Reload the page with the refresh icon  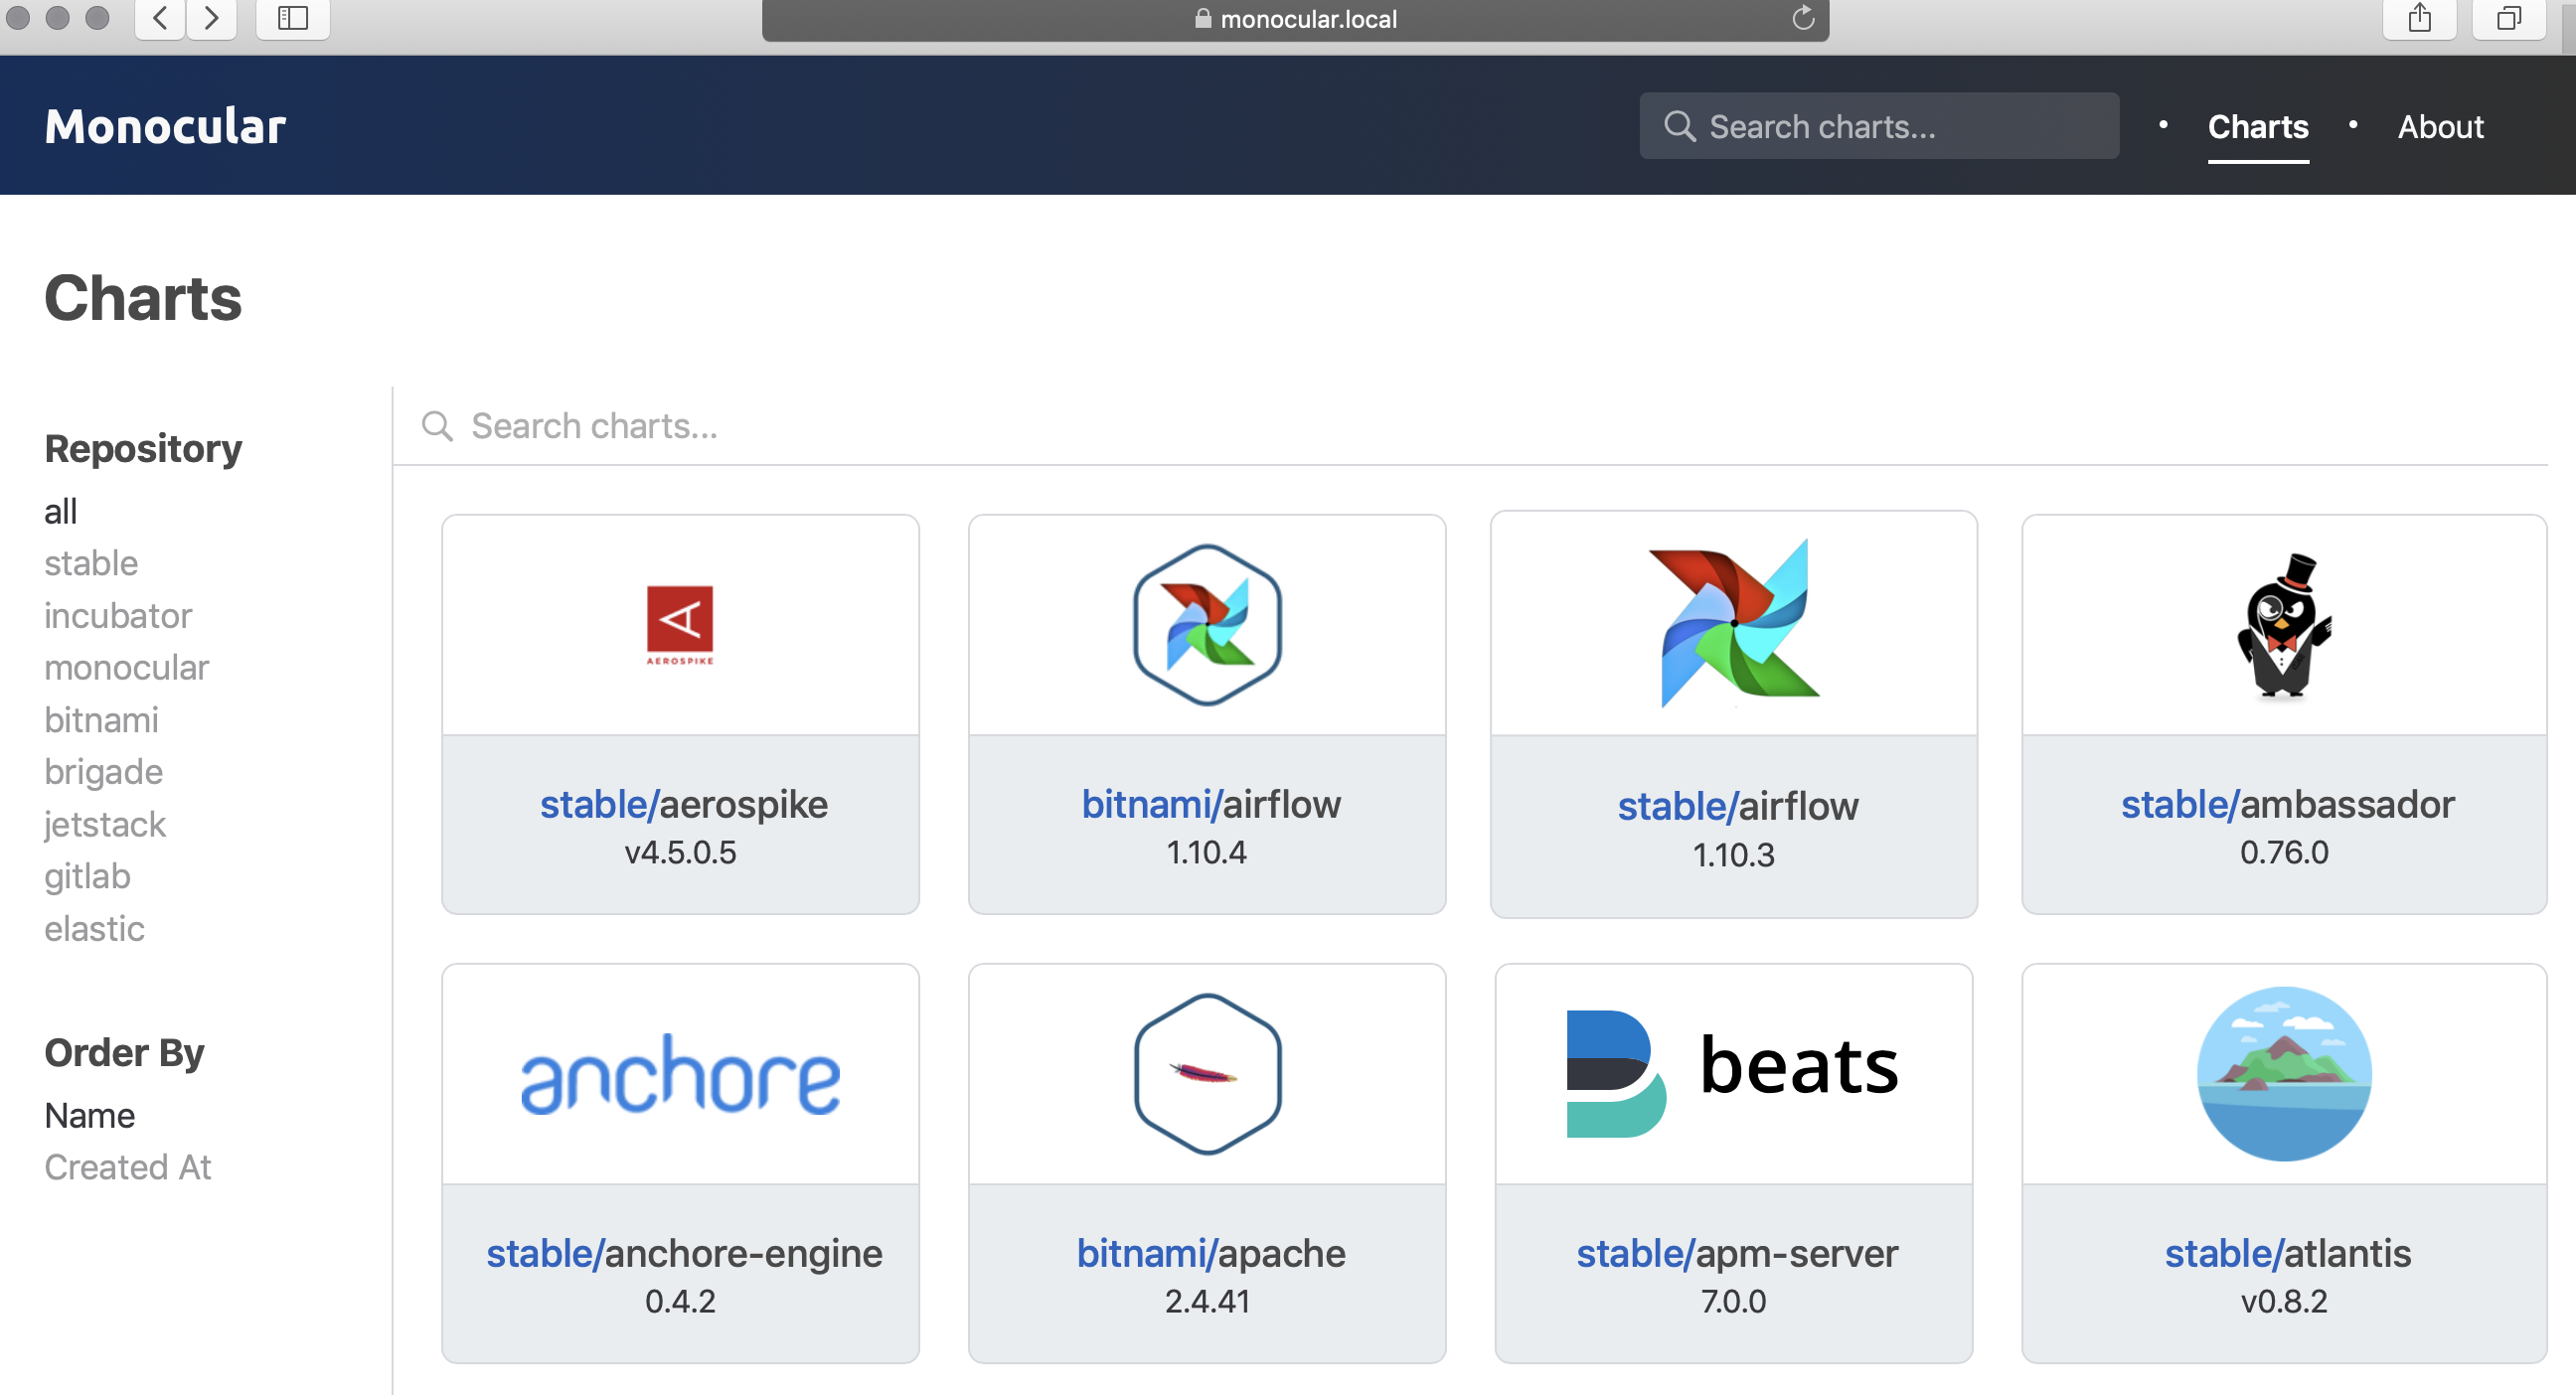1802,18
